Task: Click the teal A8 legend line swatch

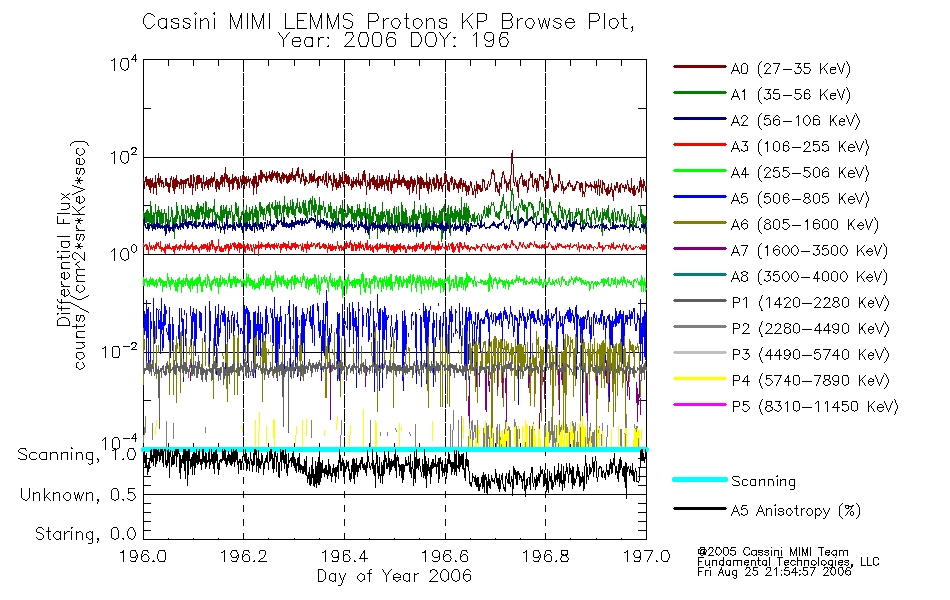Action: (x=700, y=275)
